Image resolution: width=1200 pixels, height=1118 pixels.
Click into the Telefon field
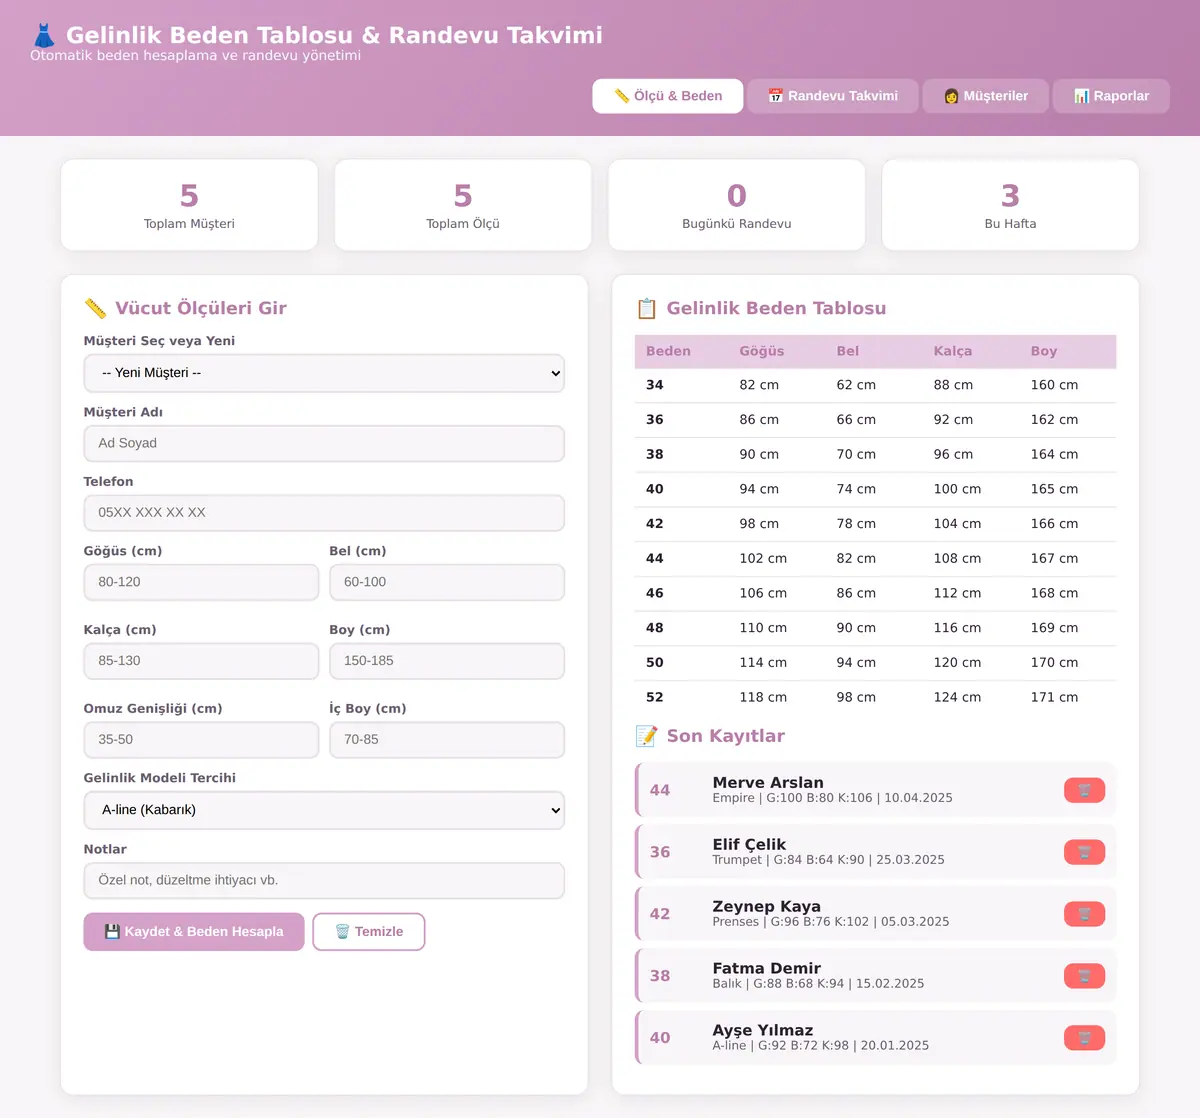[324, 513]
